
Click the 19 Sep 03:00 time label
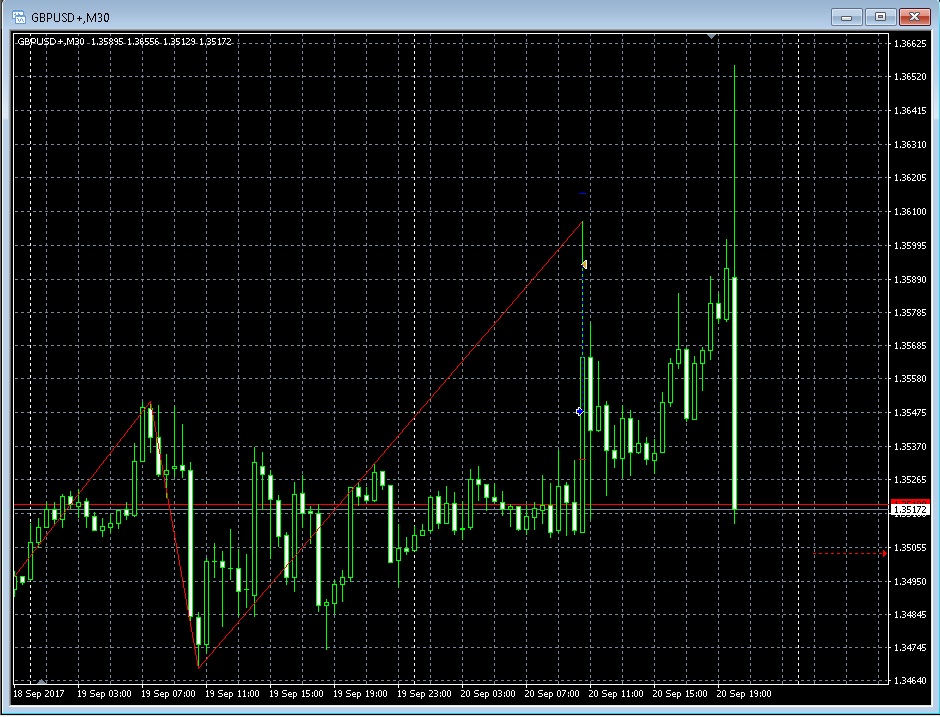[104, 694]
